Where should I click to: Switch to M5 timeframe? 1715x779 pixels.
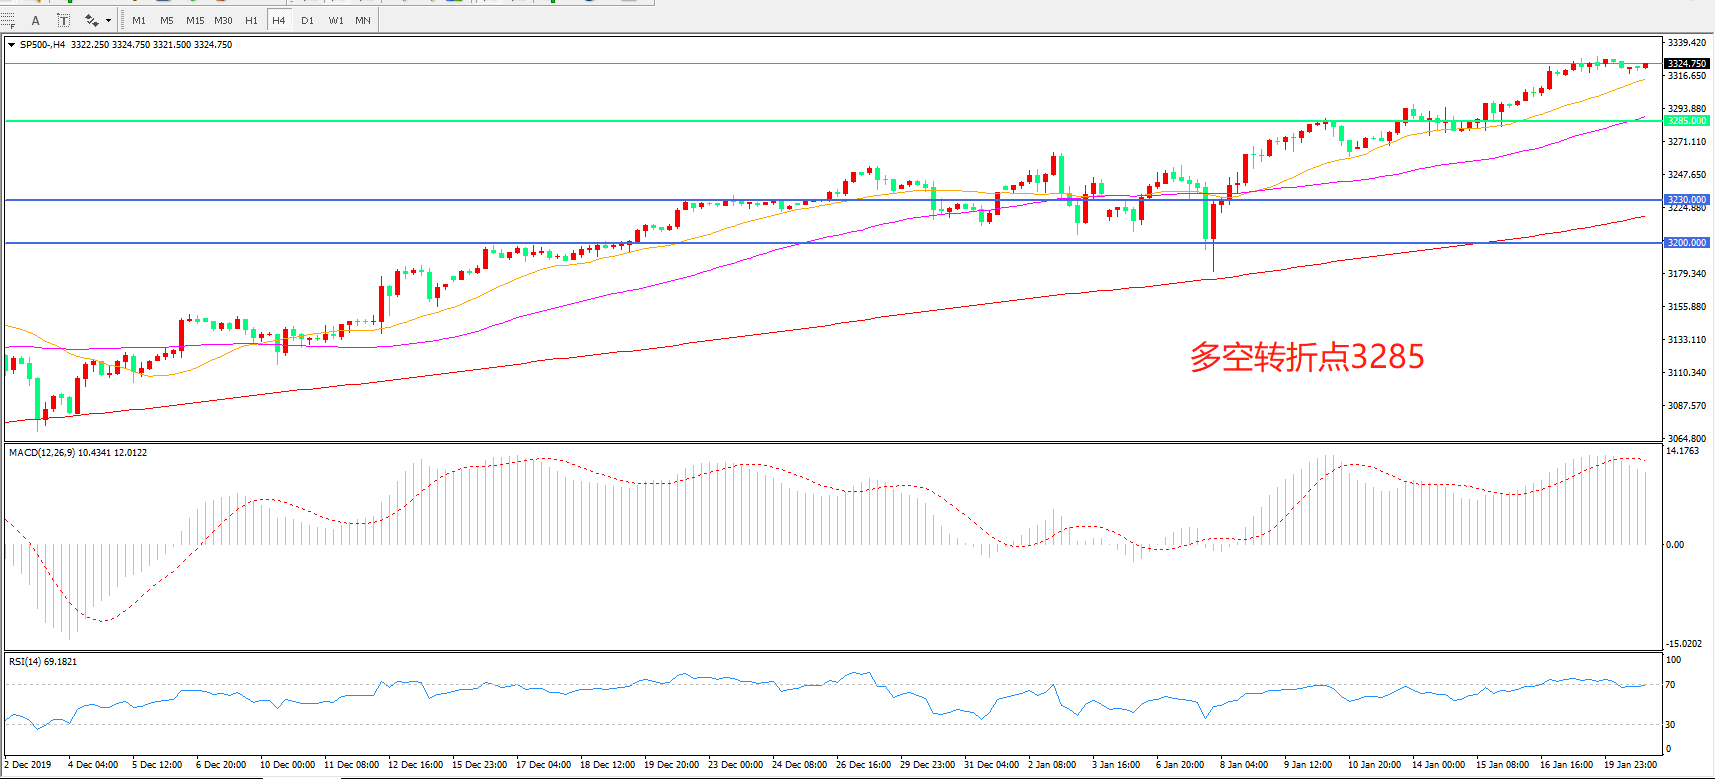tap(166, 20)
